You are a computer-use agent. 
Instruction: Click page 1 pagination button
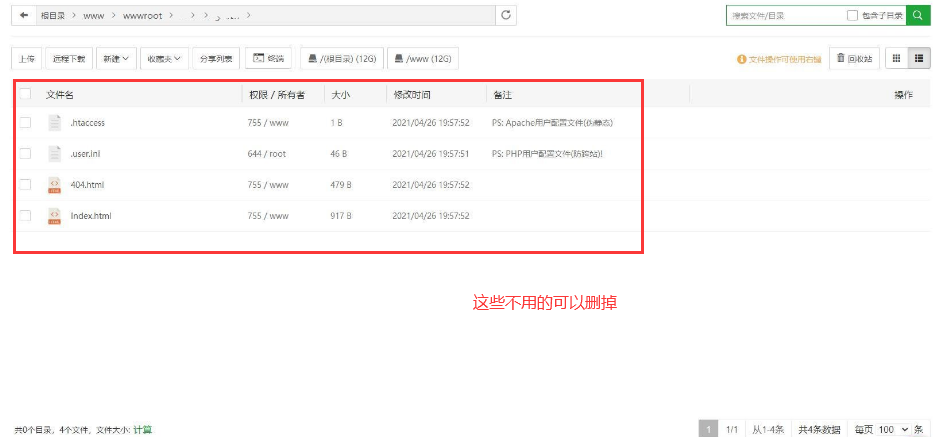coord(708,429)
